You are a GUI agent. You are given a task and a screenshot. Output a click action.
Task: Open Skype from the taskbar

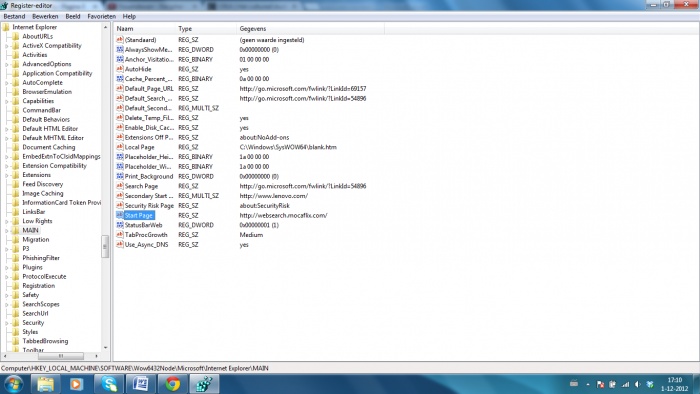coord(109,384)
